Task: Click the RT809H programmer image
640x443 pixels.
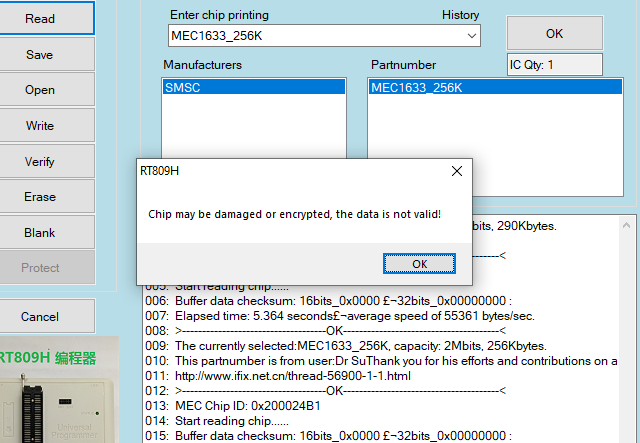Action: (x=59, y=390)
